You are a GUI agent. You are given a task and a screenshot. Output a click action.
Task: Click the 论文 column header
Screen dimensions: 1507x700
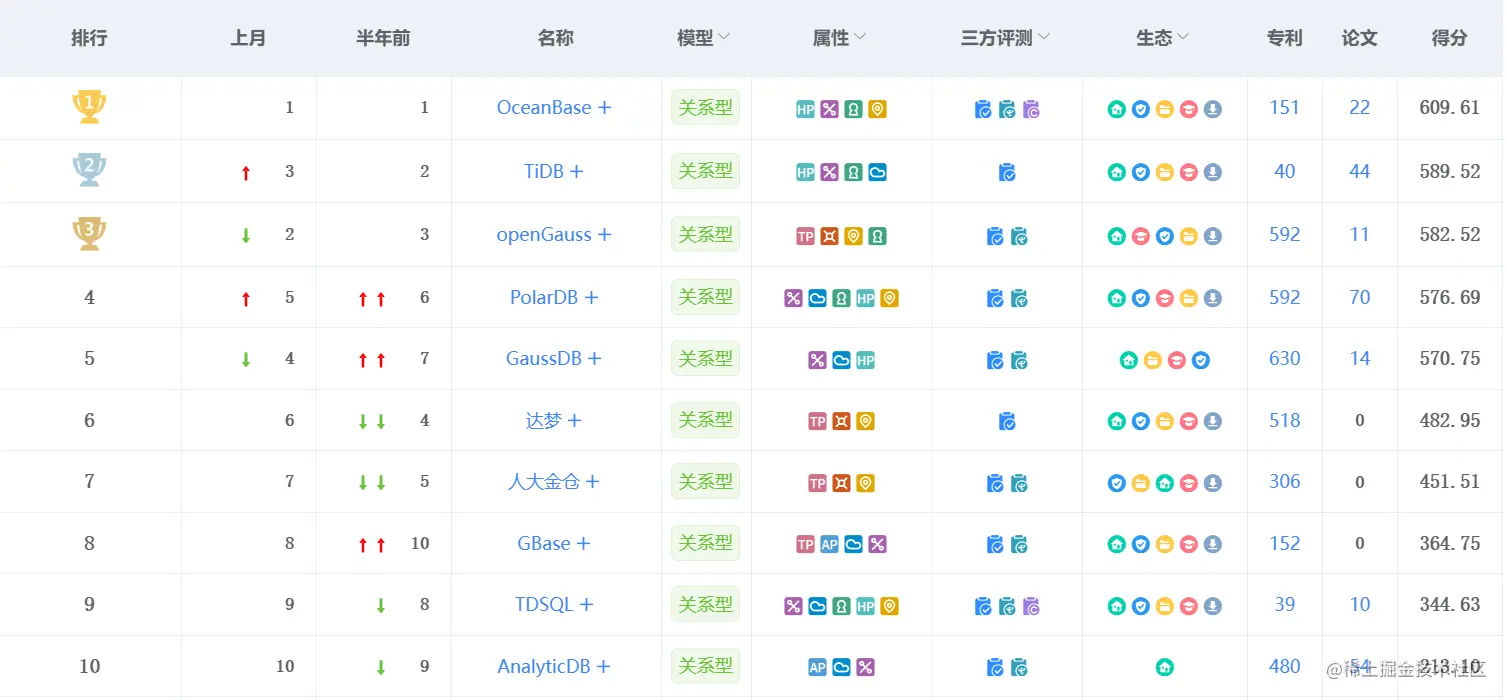click(x=1359, y=38)
